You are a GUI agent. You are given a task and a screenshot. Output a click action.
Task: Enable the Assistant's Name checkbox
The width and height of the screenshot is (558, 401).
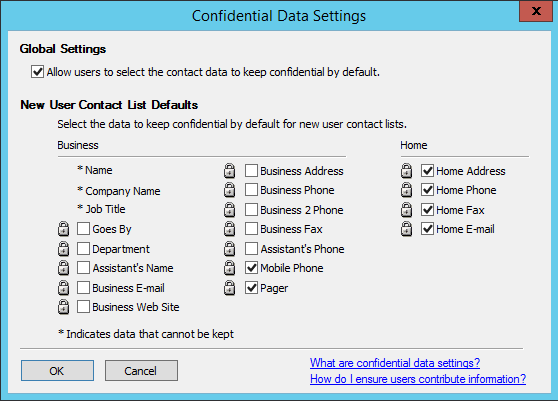click(83, 268)
